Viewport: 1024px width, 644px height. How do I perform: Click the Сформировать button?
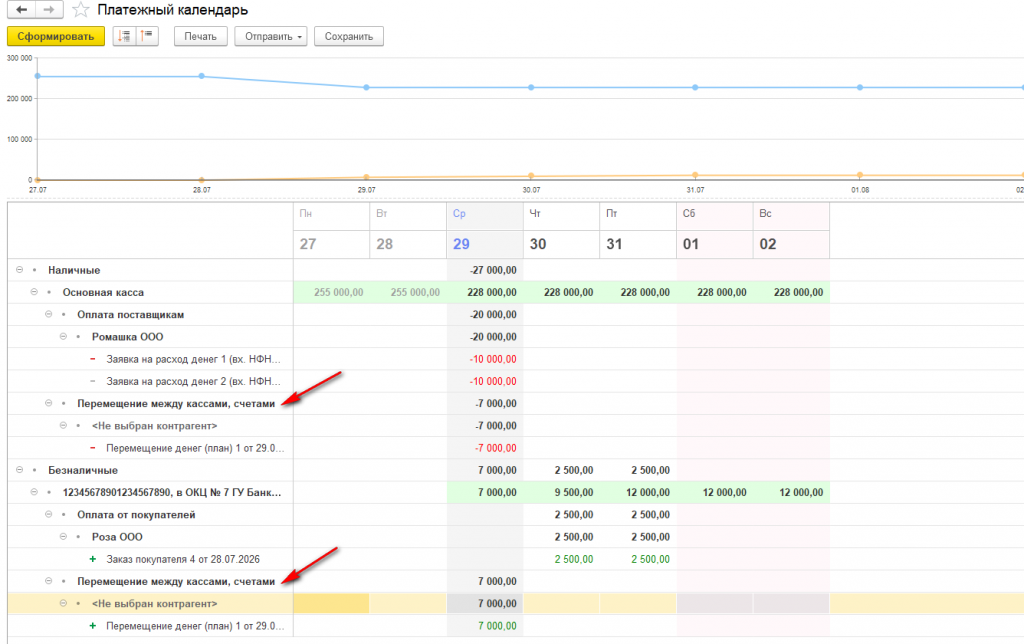[x=56, y=36]
